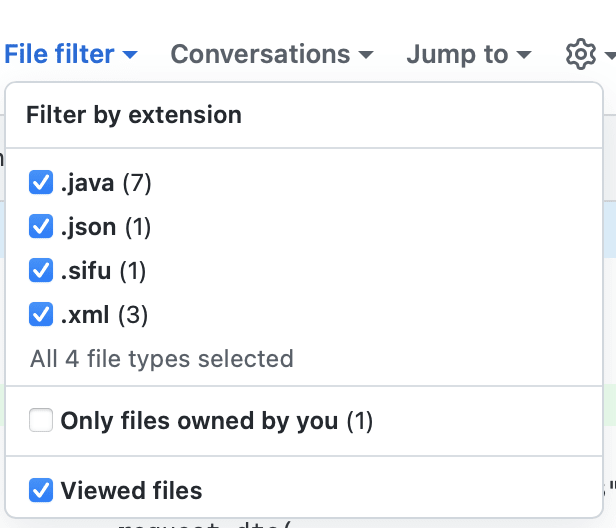Click the File filter arrow indicator
616x528 pixels.
pyautogui.click(x=130, y=55)
